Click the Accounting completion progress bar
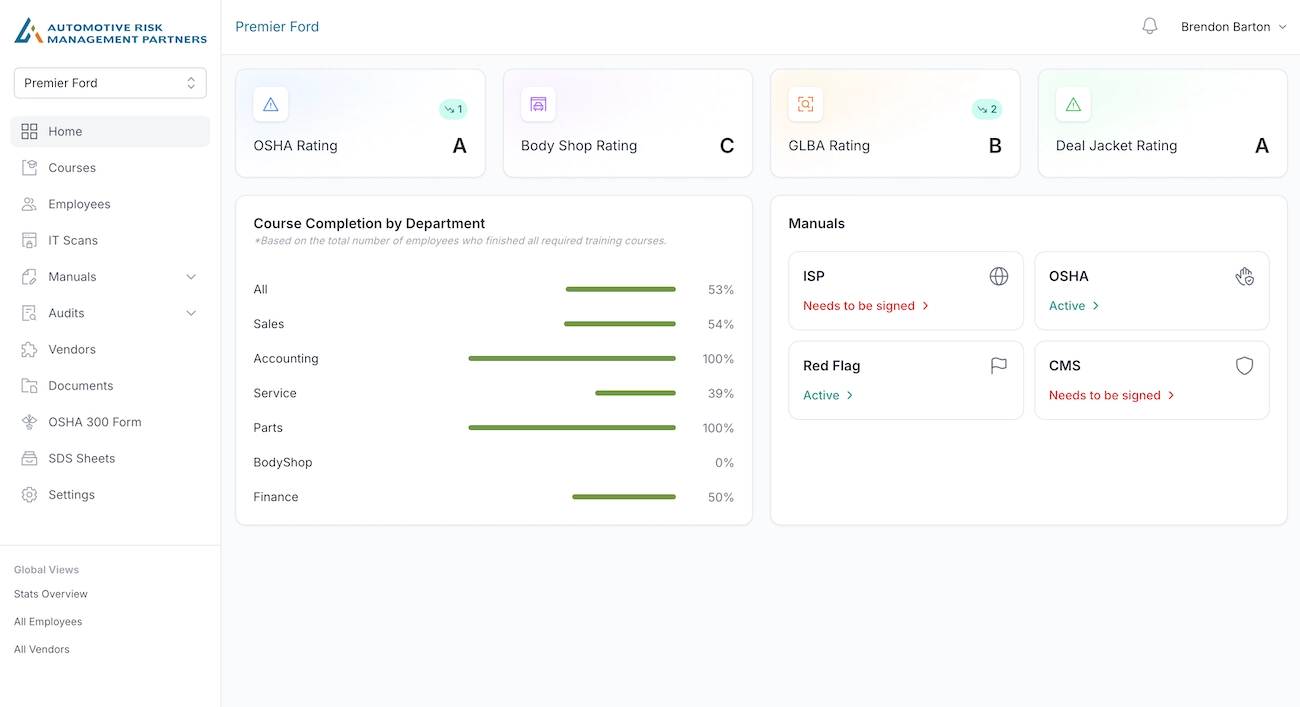Screen dimensions: 1300x707 tap(572, 358)
